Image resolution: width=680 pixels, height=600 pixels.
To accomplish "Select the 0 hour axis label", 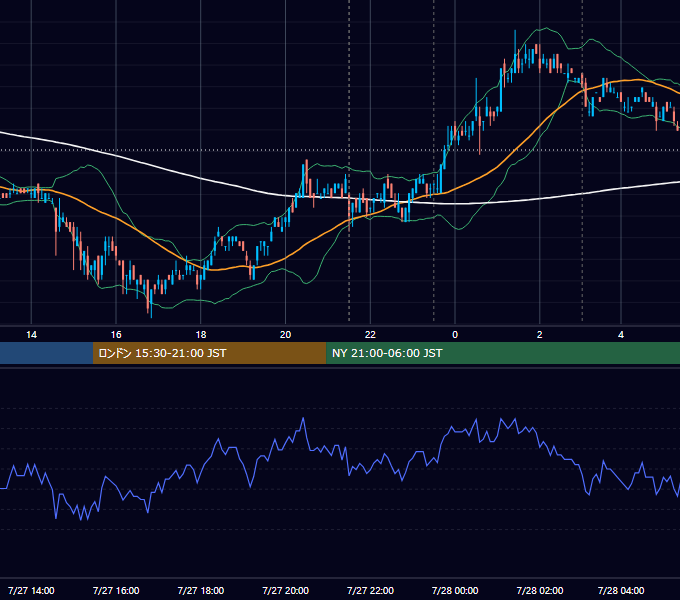I will coord(455,335).
